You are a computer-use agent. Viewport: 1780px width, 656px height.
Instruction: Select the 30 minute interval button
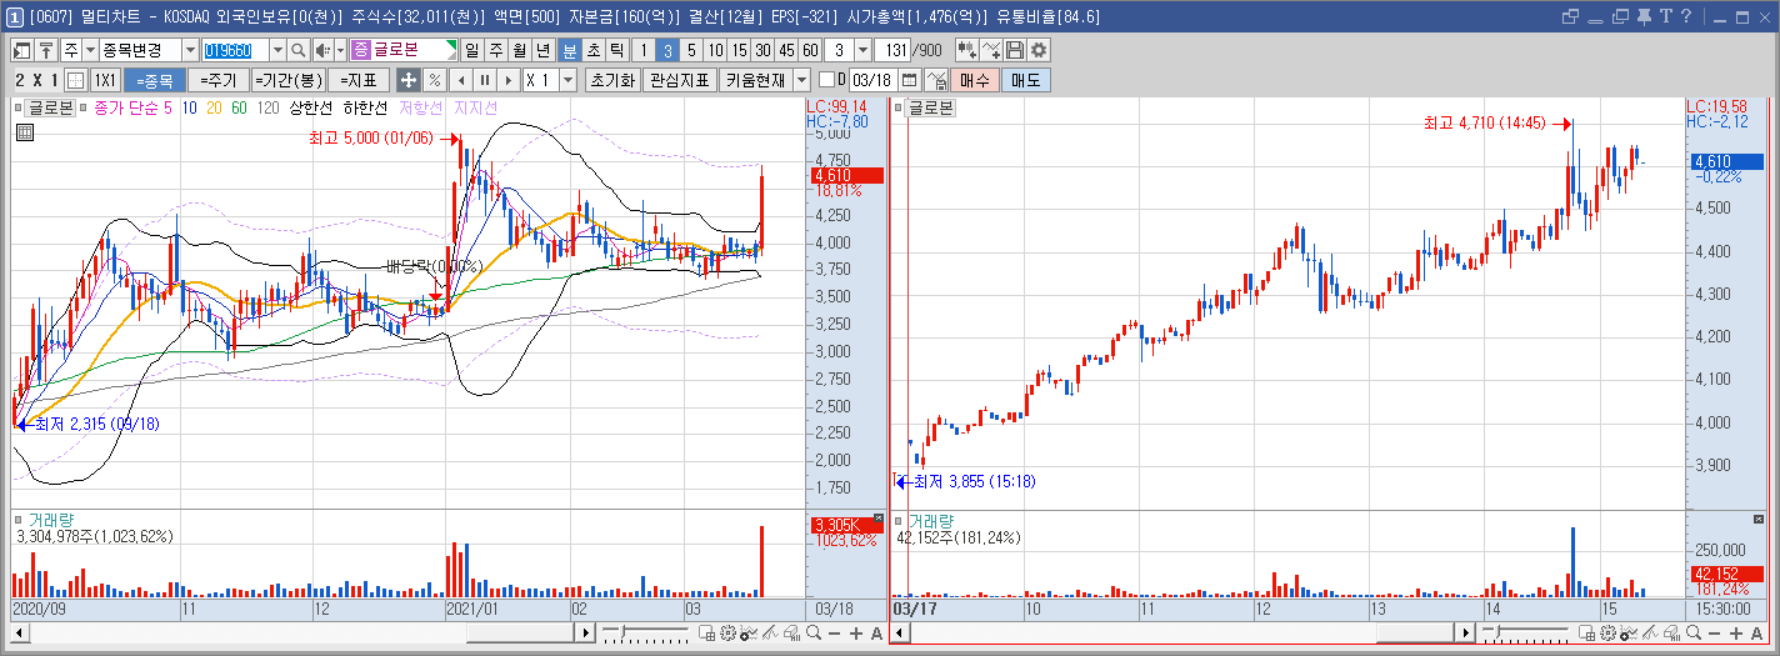coord(763,50)
